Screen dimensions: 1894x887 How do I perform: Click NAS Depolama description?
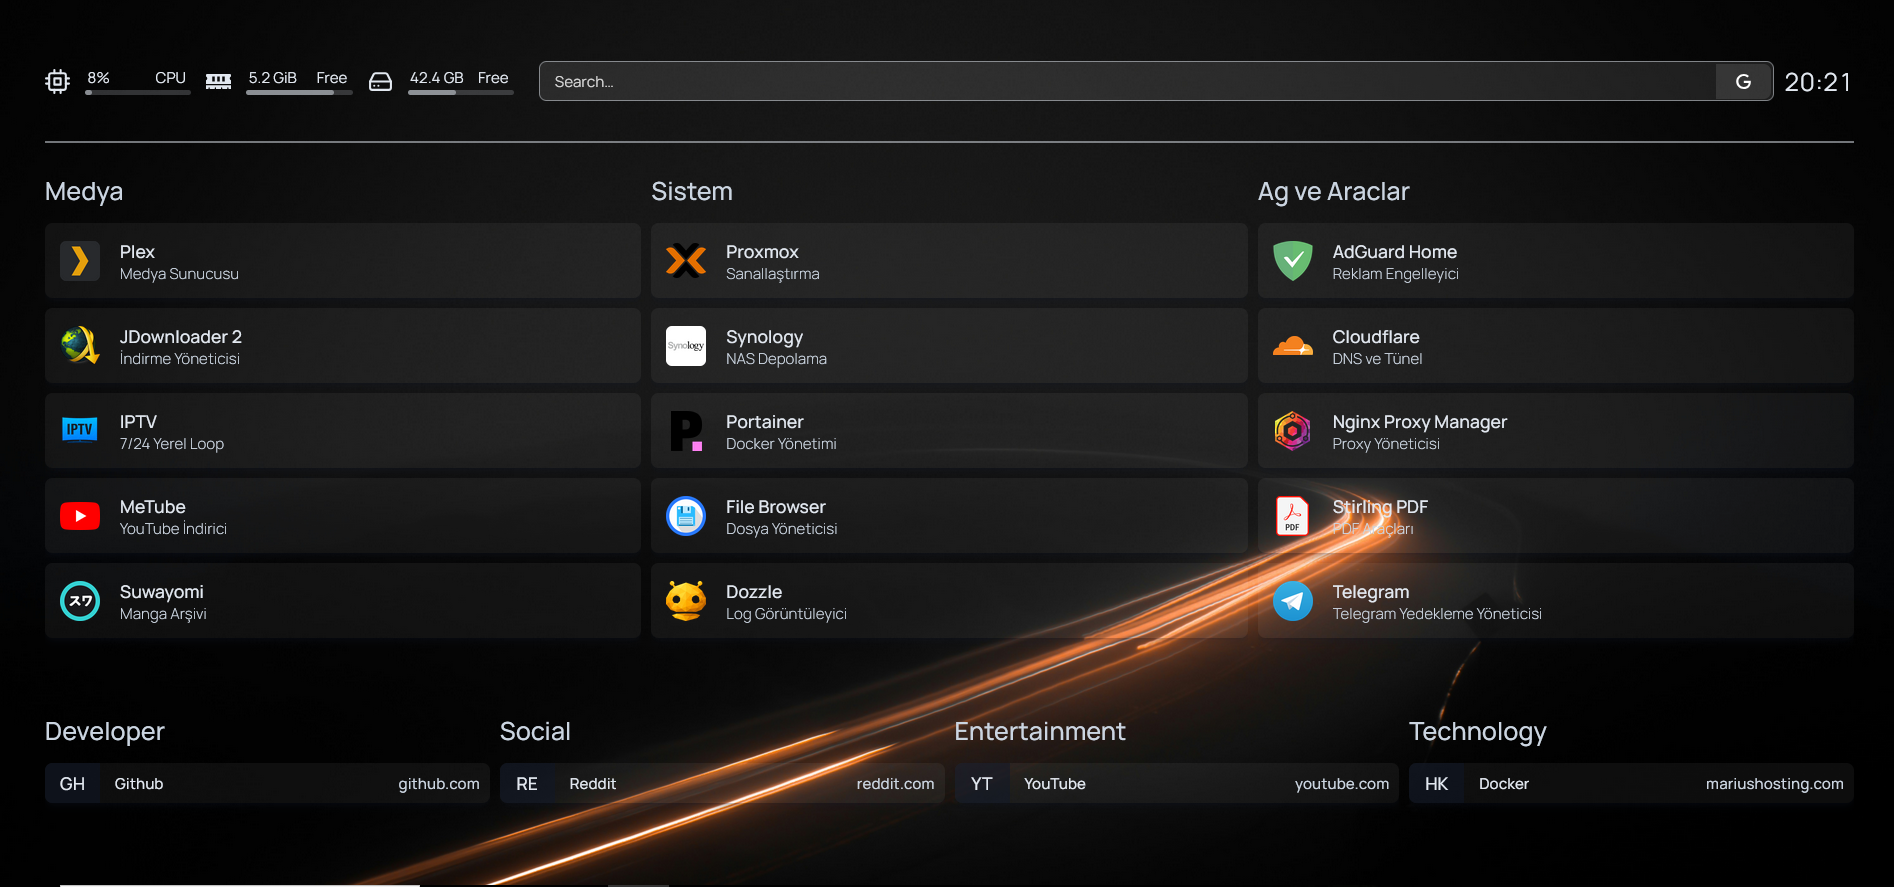click(776, 359)
